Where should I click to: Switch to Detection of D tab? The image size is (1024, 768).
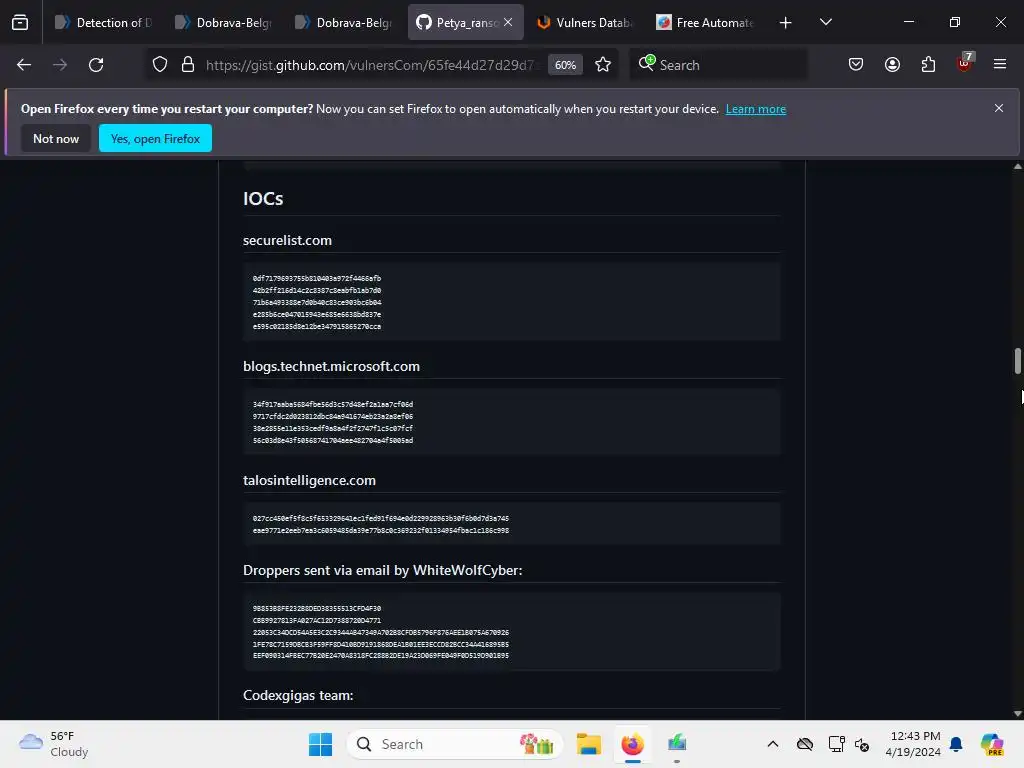tap(104, 22)
